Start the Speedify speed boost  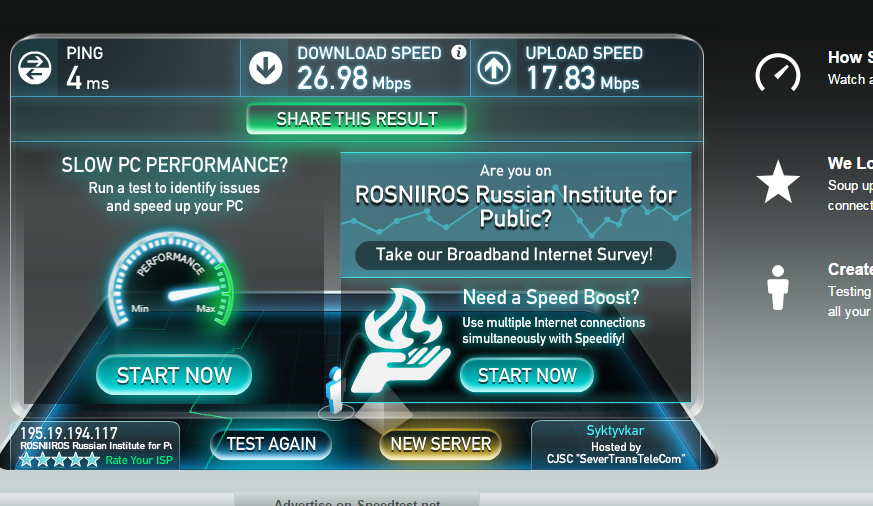pos(527,375)
